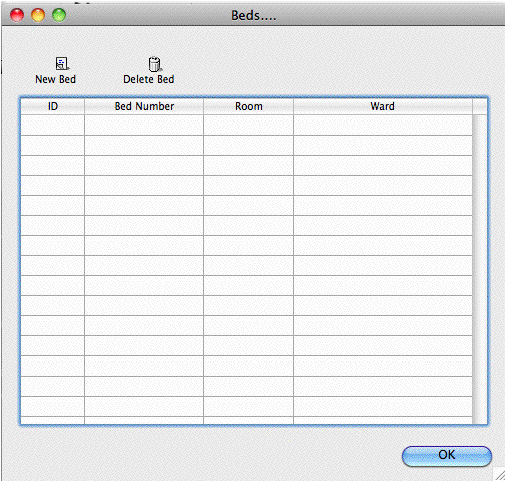The width and height of the screenshot is (507, 481).
Task: Click the Delete Bed trash icon
Action: 155,64
